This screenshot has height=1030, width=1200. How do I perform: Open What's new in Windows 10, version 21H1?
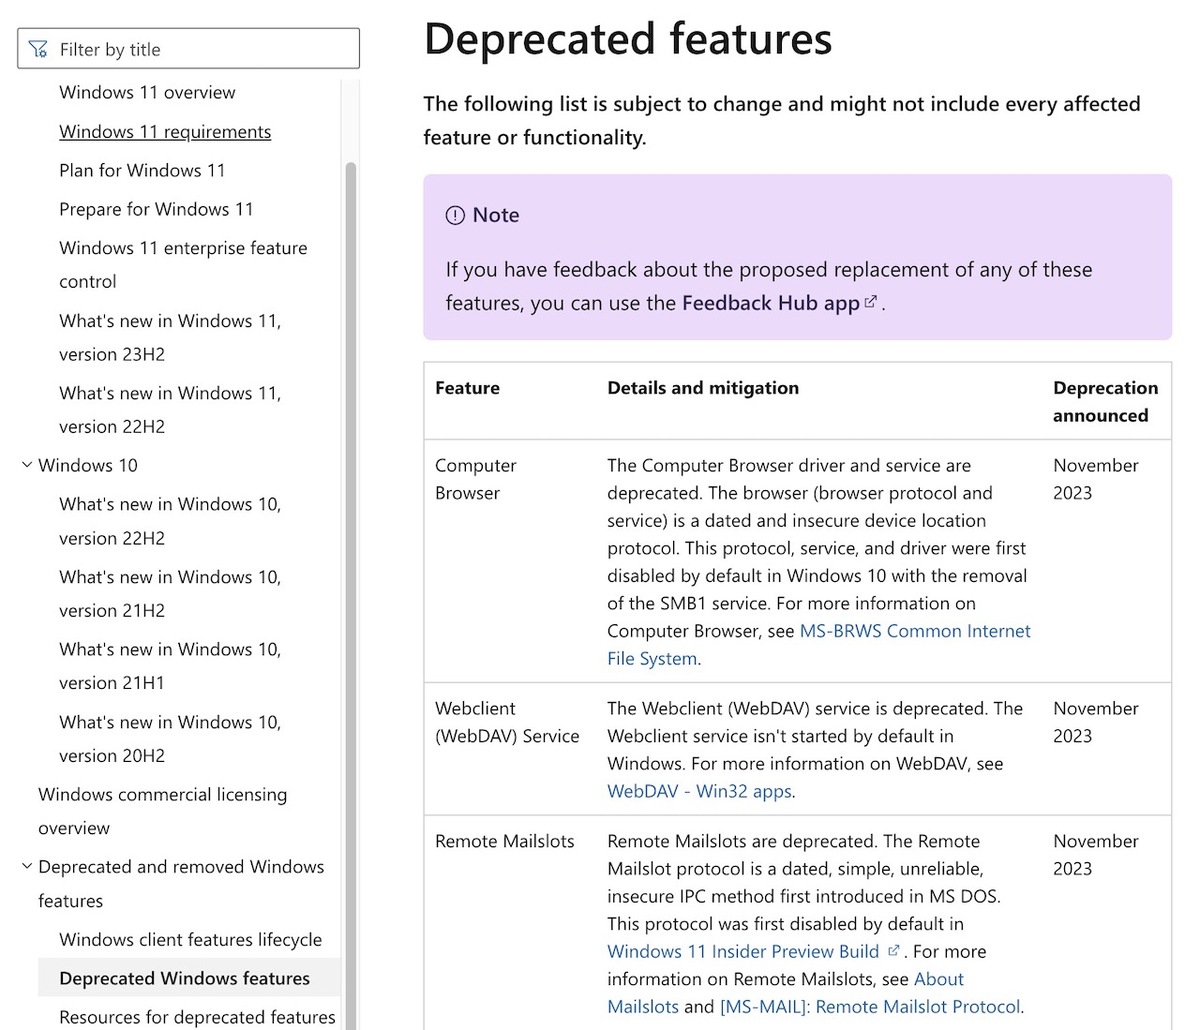click(170, 666)
